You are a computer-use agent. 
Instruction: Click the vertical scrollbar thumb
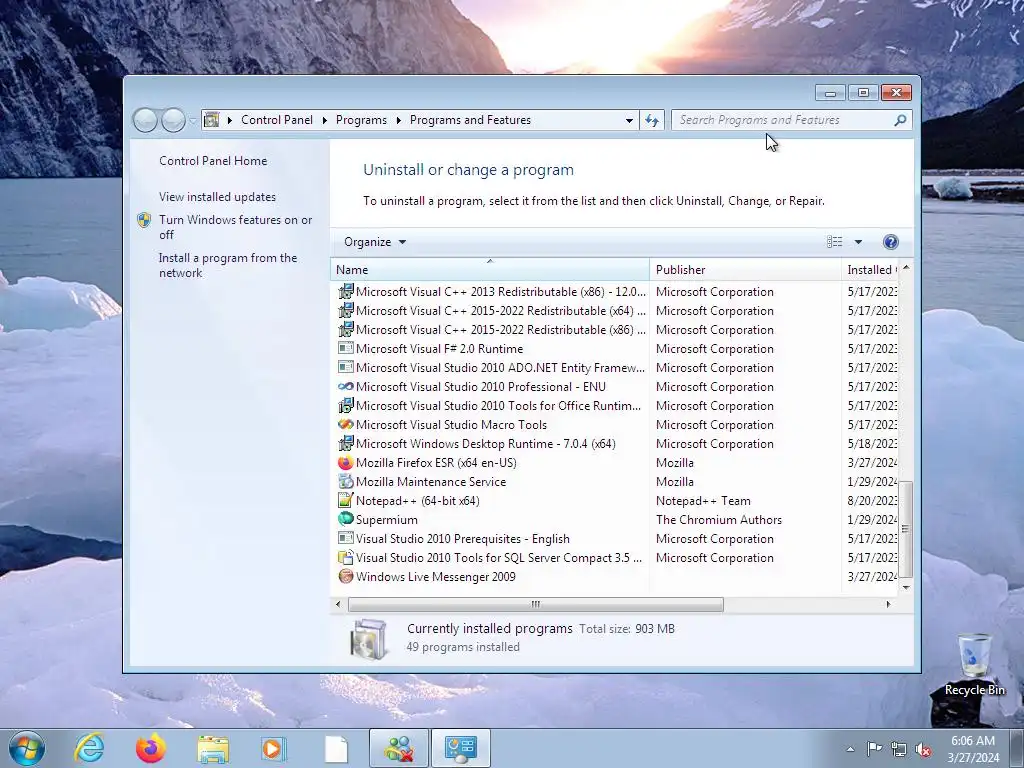[906, 530]
